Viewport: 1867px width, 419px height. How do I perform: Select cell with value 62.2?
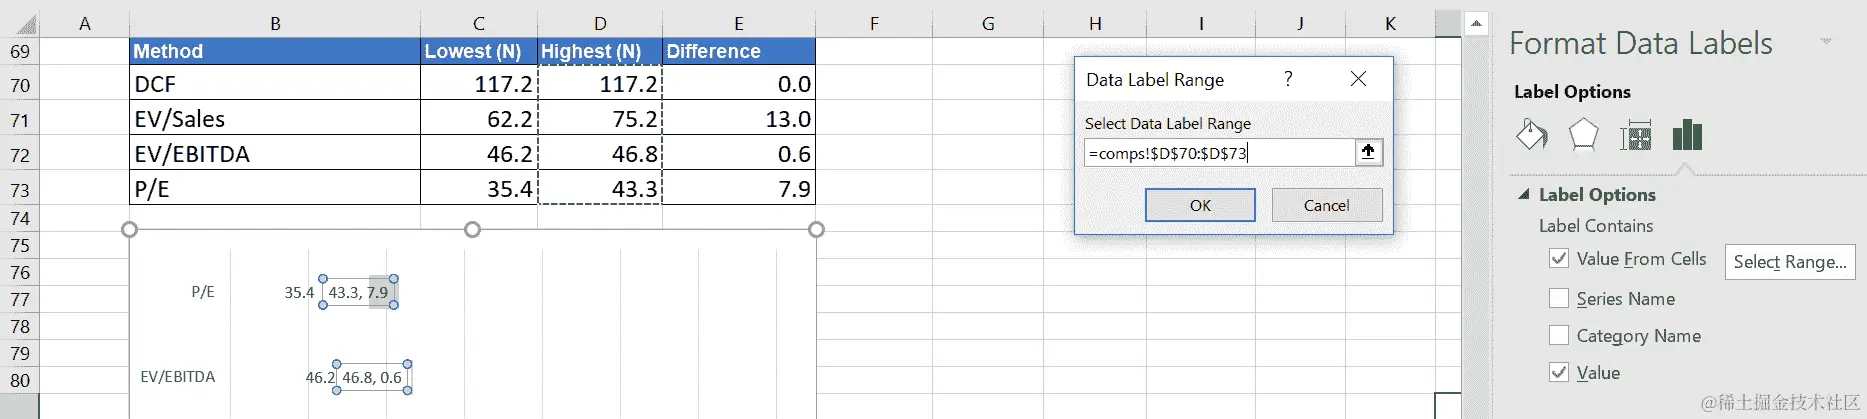[479, 118]
